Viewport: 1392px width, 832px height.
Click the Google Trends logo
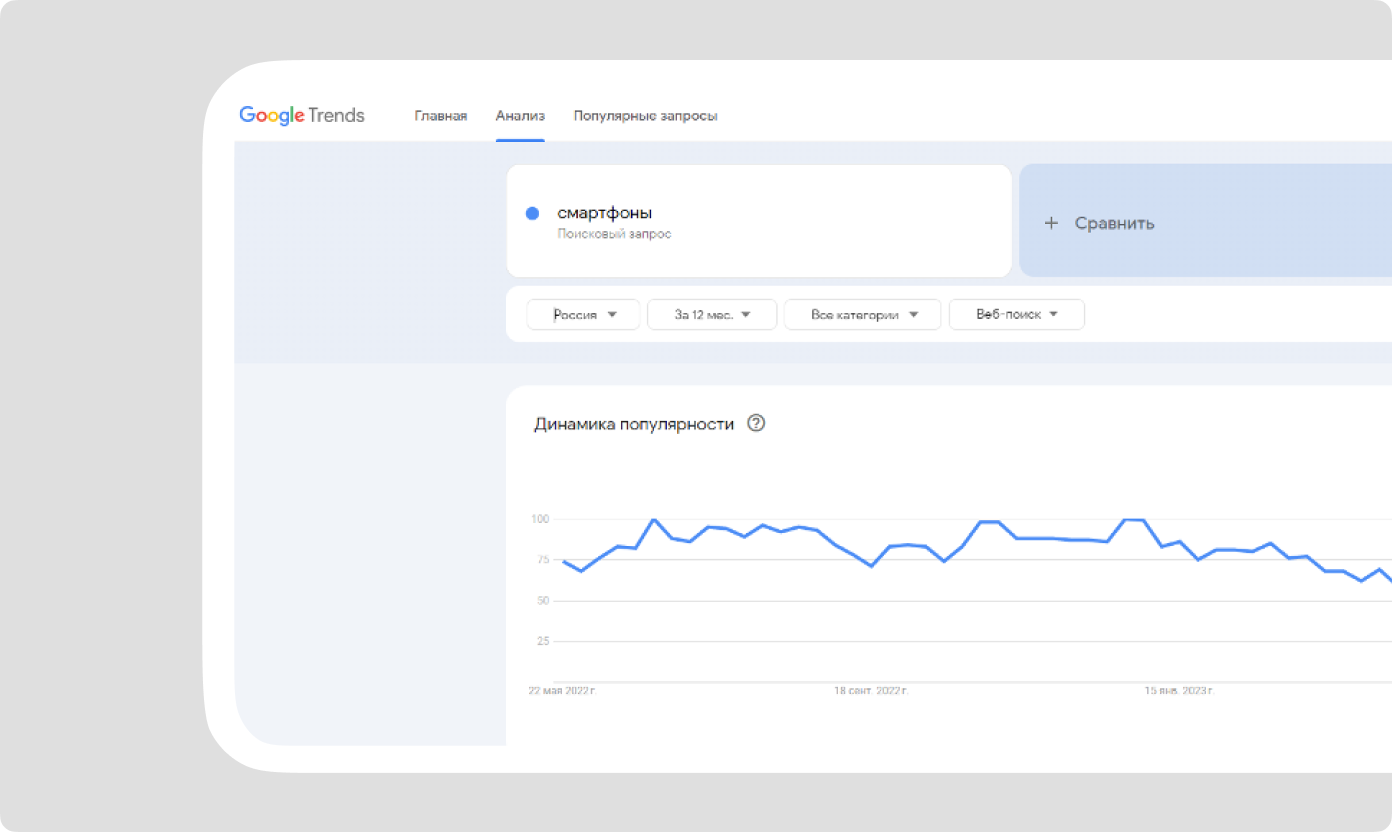(x=302, y=115)
